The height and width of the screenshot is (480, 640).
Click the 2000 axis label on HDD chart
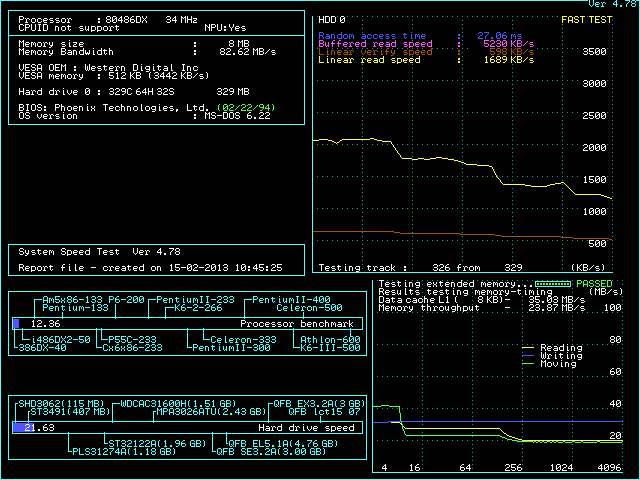point(594,148)
